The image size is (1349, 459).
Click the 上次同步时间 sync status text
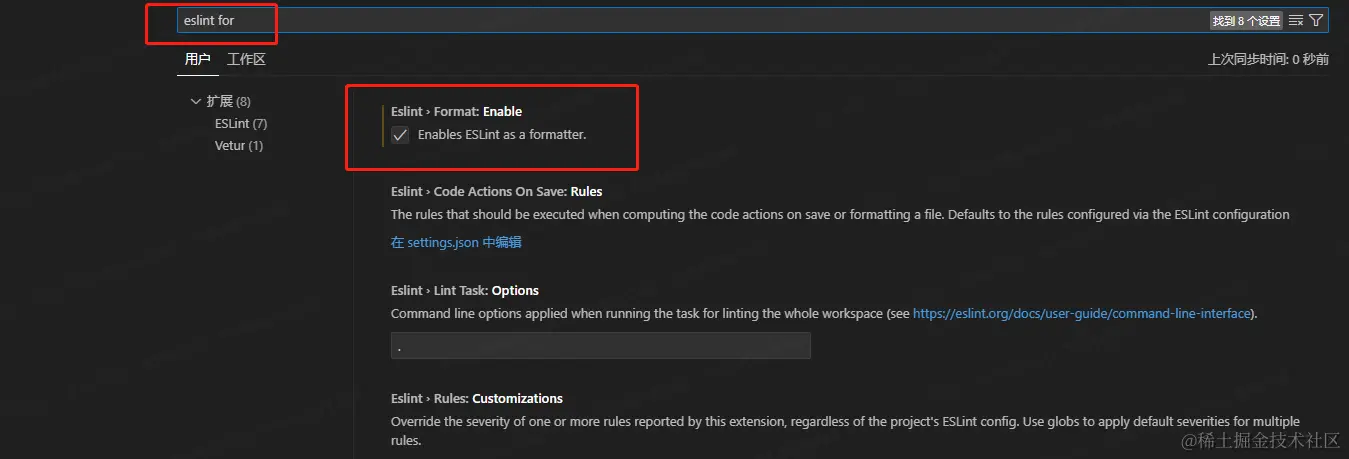point(1268,60)
